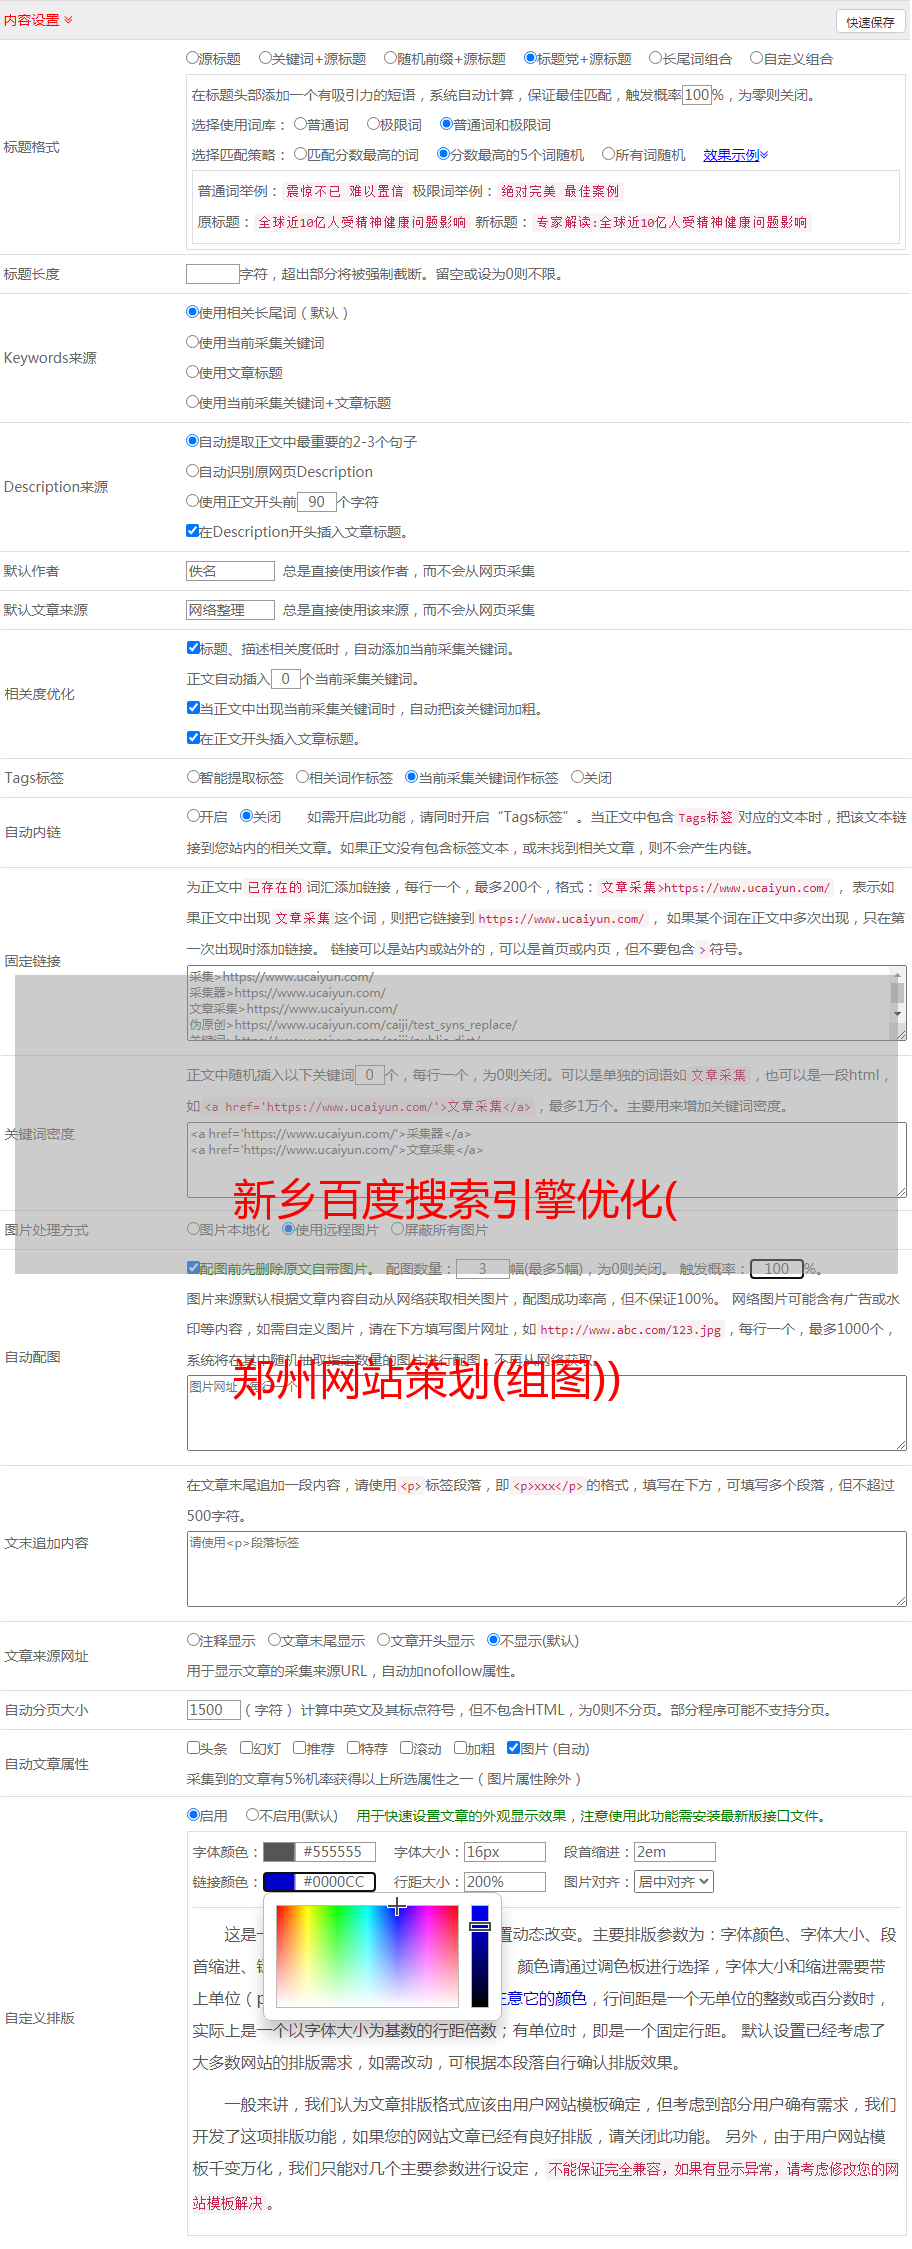Open the 图片对齐 dropdown 居中对齐
Screen dimensions: 912x2249
click(x=675, y=1882)
